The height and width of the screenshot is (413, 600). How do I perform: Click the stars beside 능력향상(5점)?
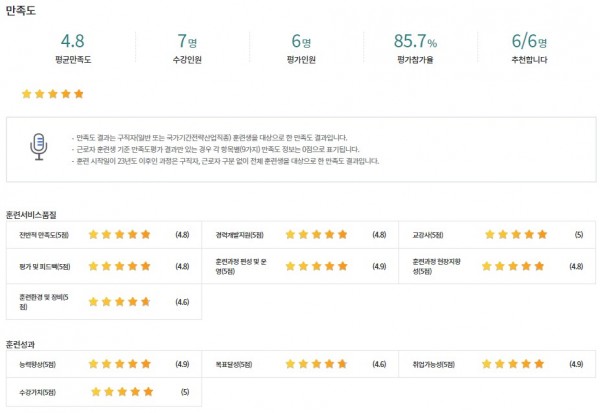119,364
